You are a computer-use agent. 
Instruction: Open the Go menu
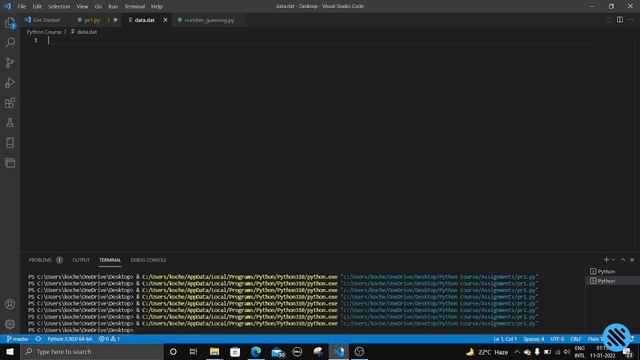click(x=98, y=6)
